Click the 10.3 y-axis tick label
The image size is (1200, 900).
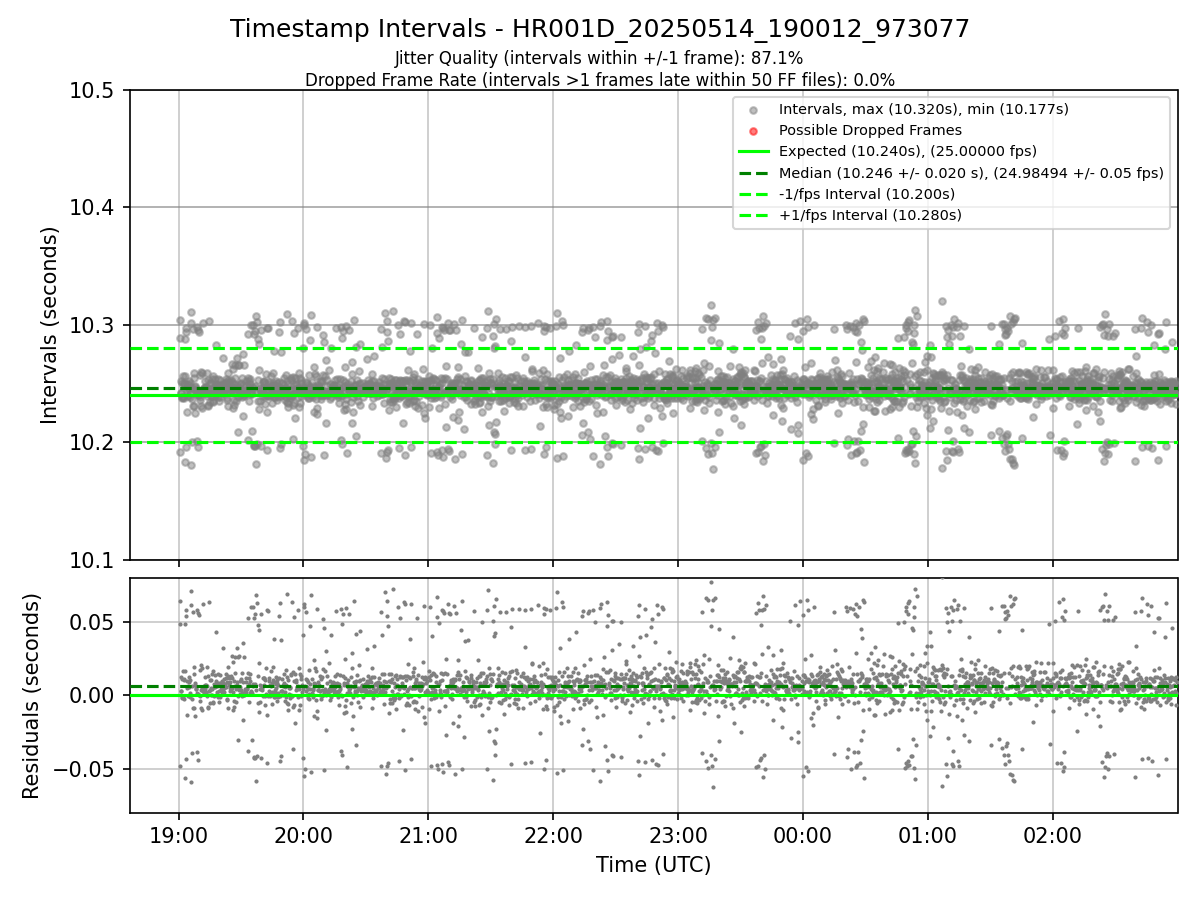[92, 325]
